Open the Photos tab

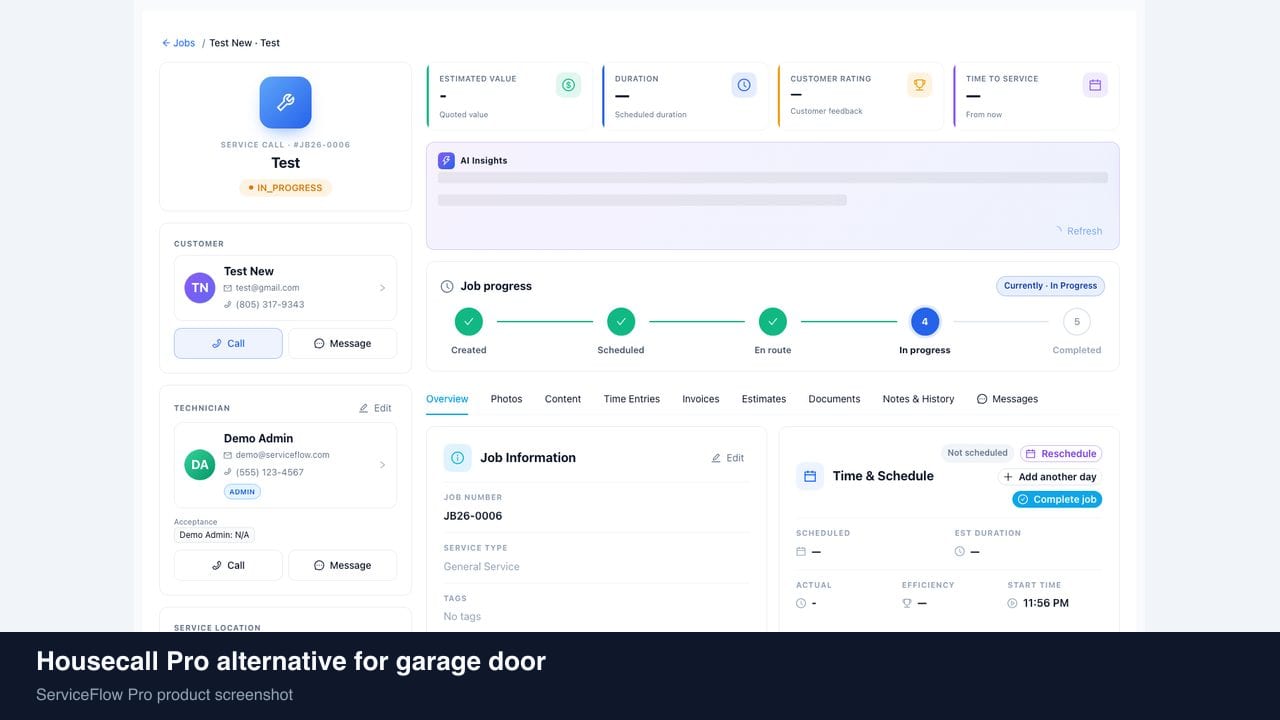point(506,399)
